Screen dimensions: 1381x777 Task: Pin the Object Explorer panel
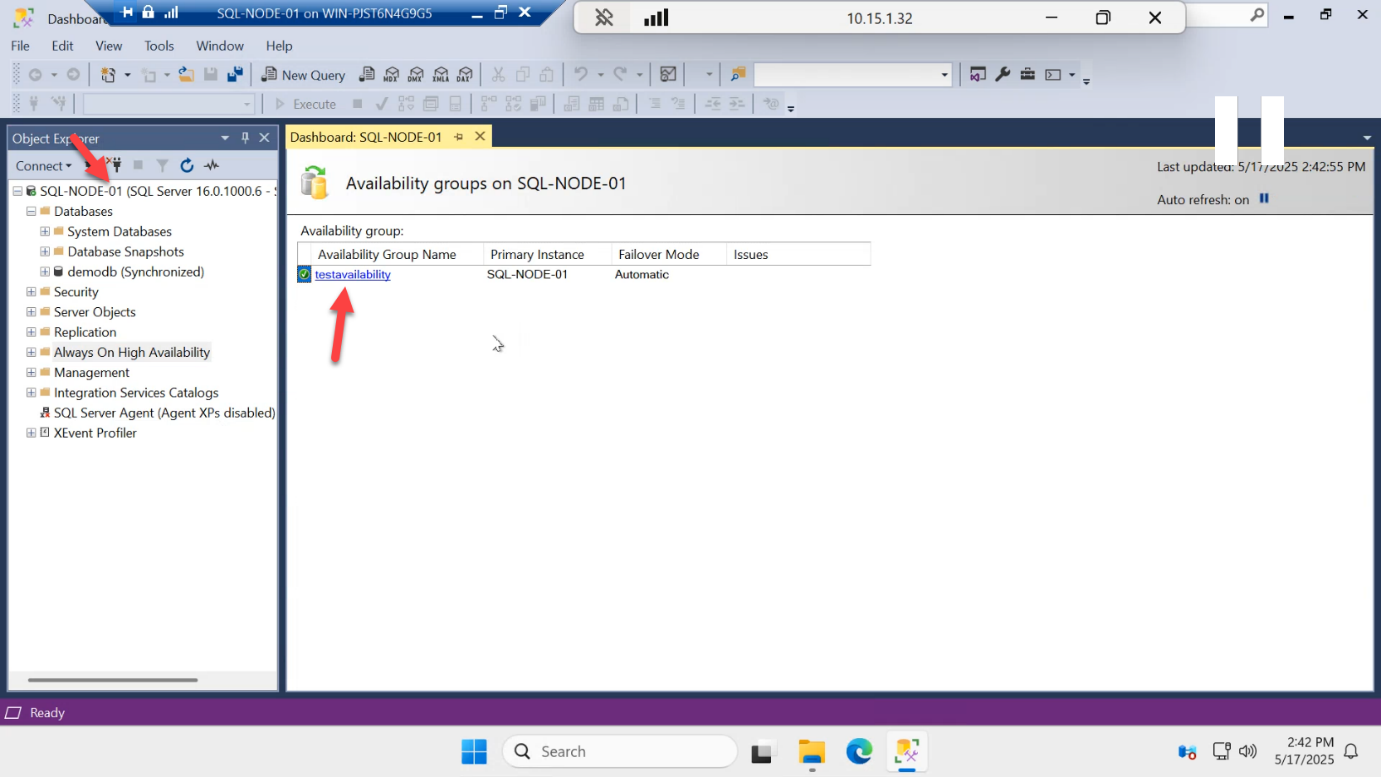click(245, 138)
